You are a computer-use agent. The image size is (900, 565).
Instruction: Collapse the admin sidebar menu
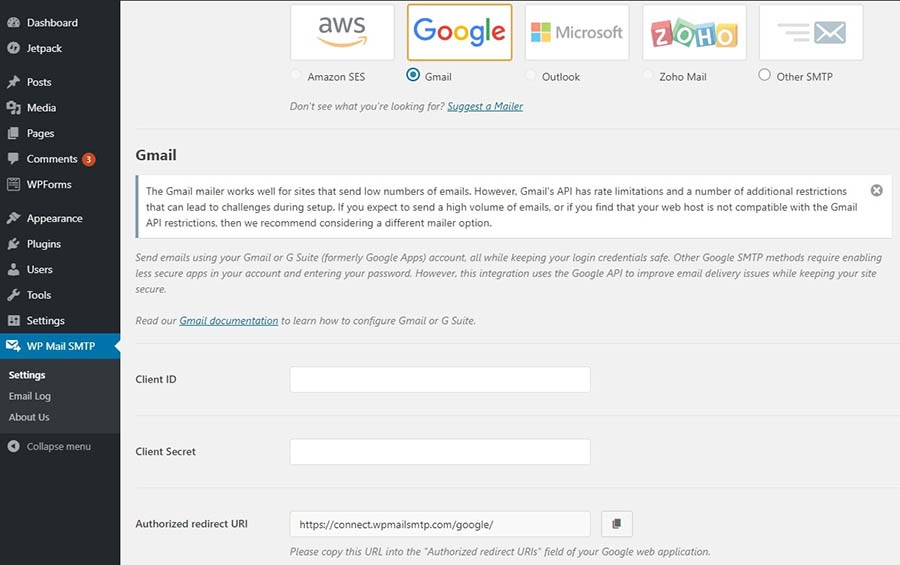[x=58, y=446]
